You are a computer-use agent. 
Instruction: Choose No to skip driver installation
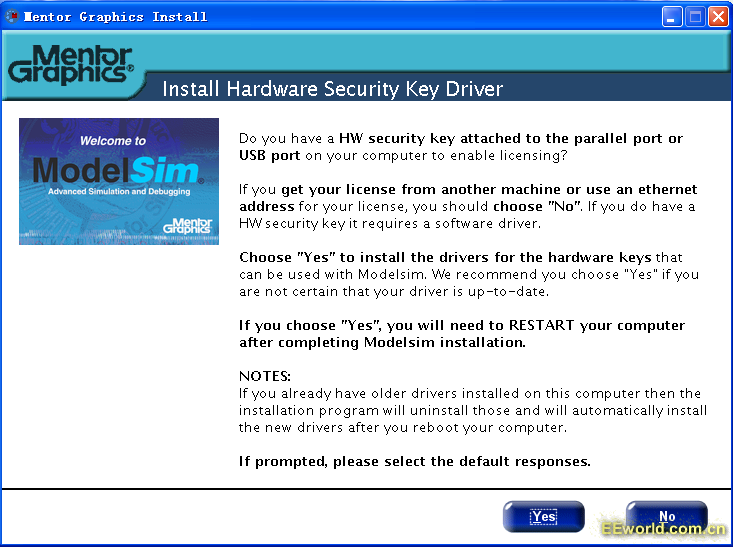point(667,517)
